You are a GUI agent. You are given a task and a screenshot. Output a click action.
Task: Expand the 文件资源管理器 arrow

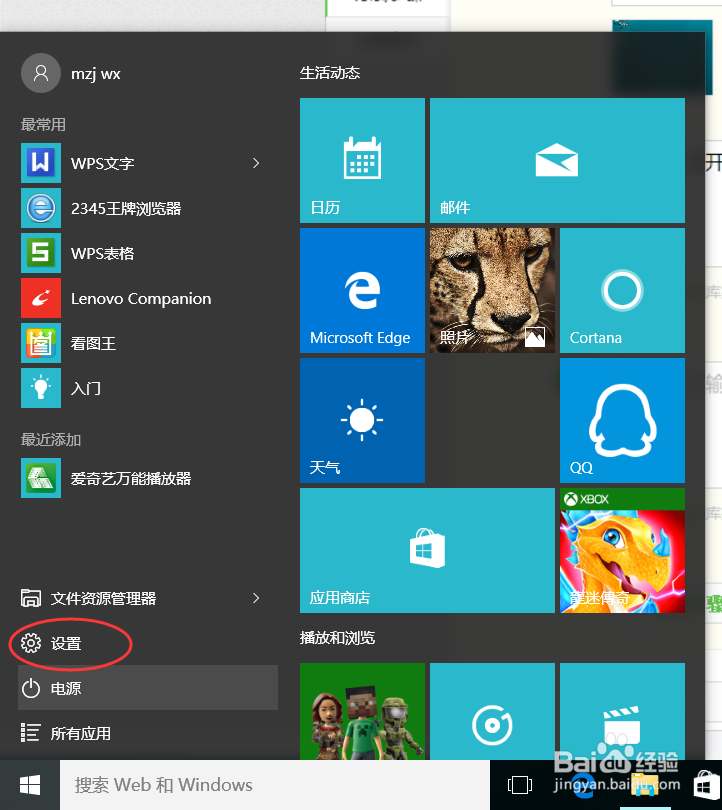click(256, 598)
